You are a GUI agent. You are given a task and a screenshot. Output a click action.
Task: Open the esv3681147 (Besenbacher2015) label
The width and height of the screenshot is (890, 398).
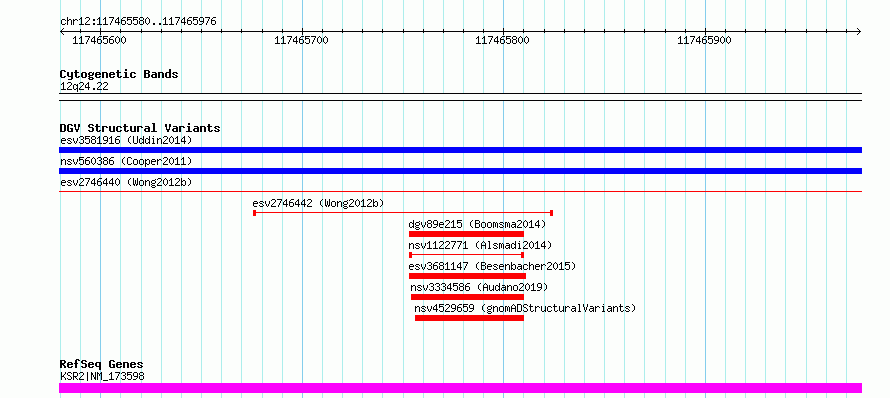[x=492, y=266]
